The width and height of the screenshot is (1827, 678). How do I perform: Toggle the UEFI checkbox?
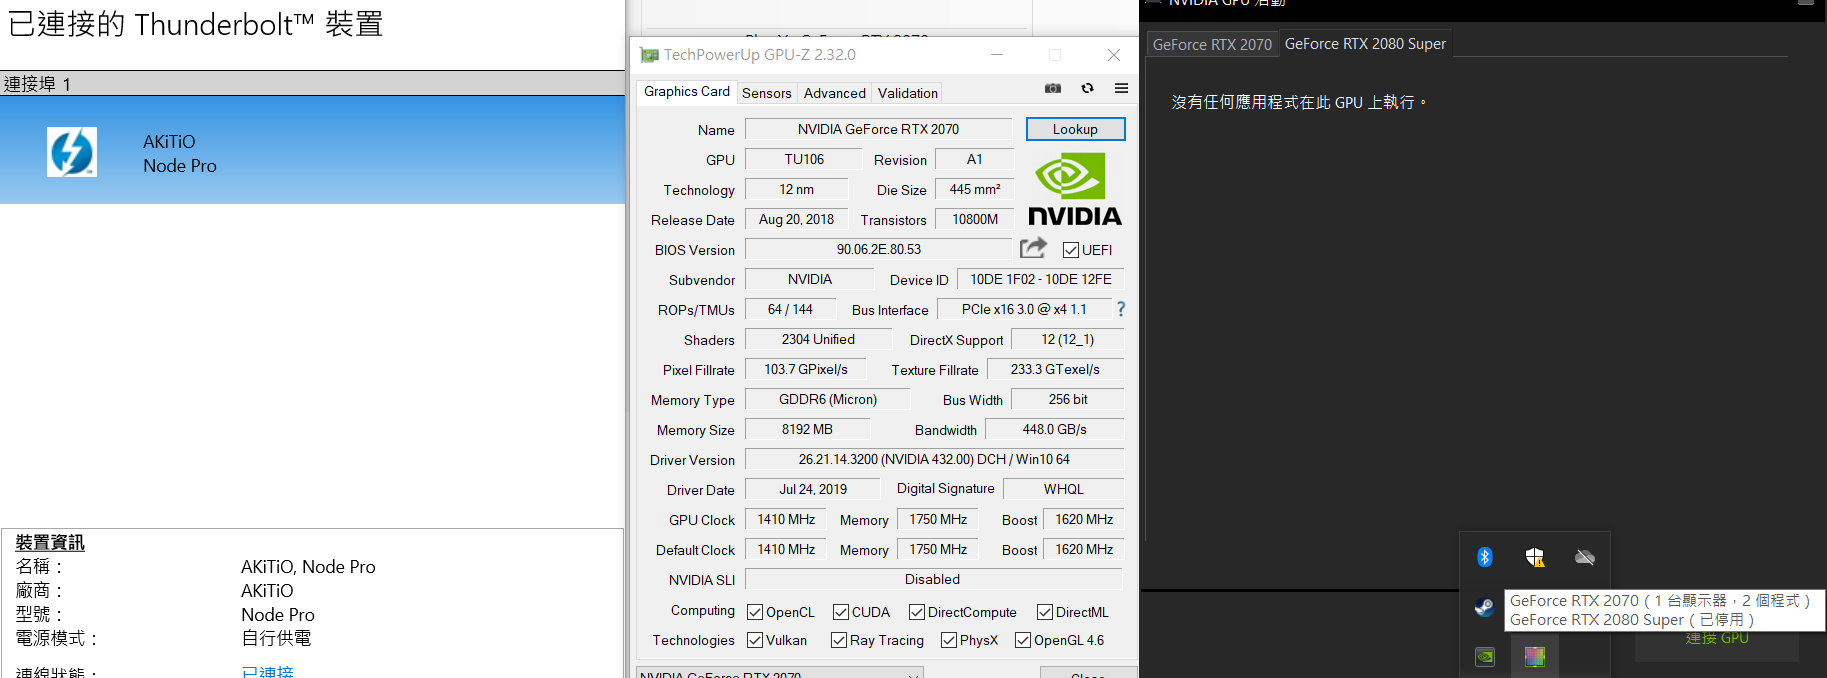point(1071,250)
